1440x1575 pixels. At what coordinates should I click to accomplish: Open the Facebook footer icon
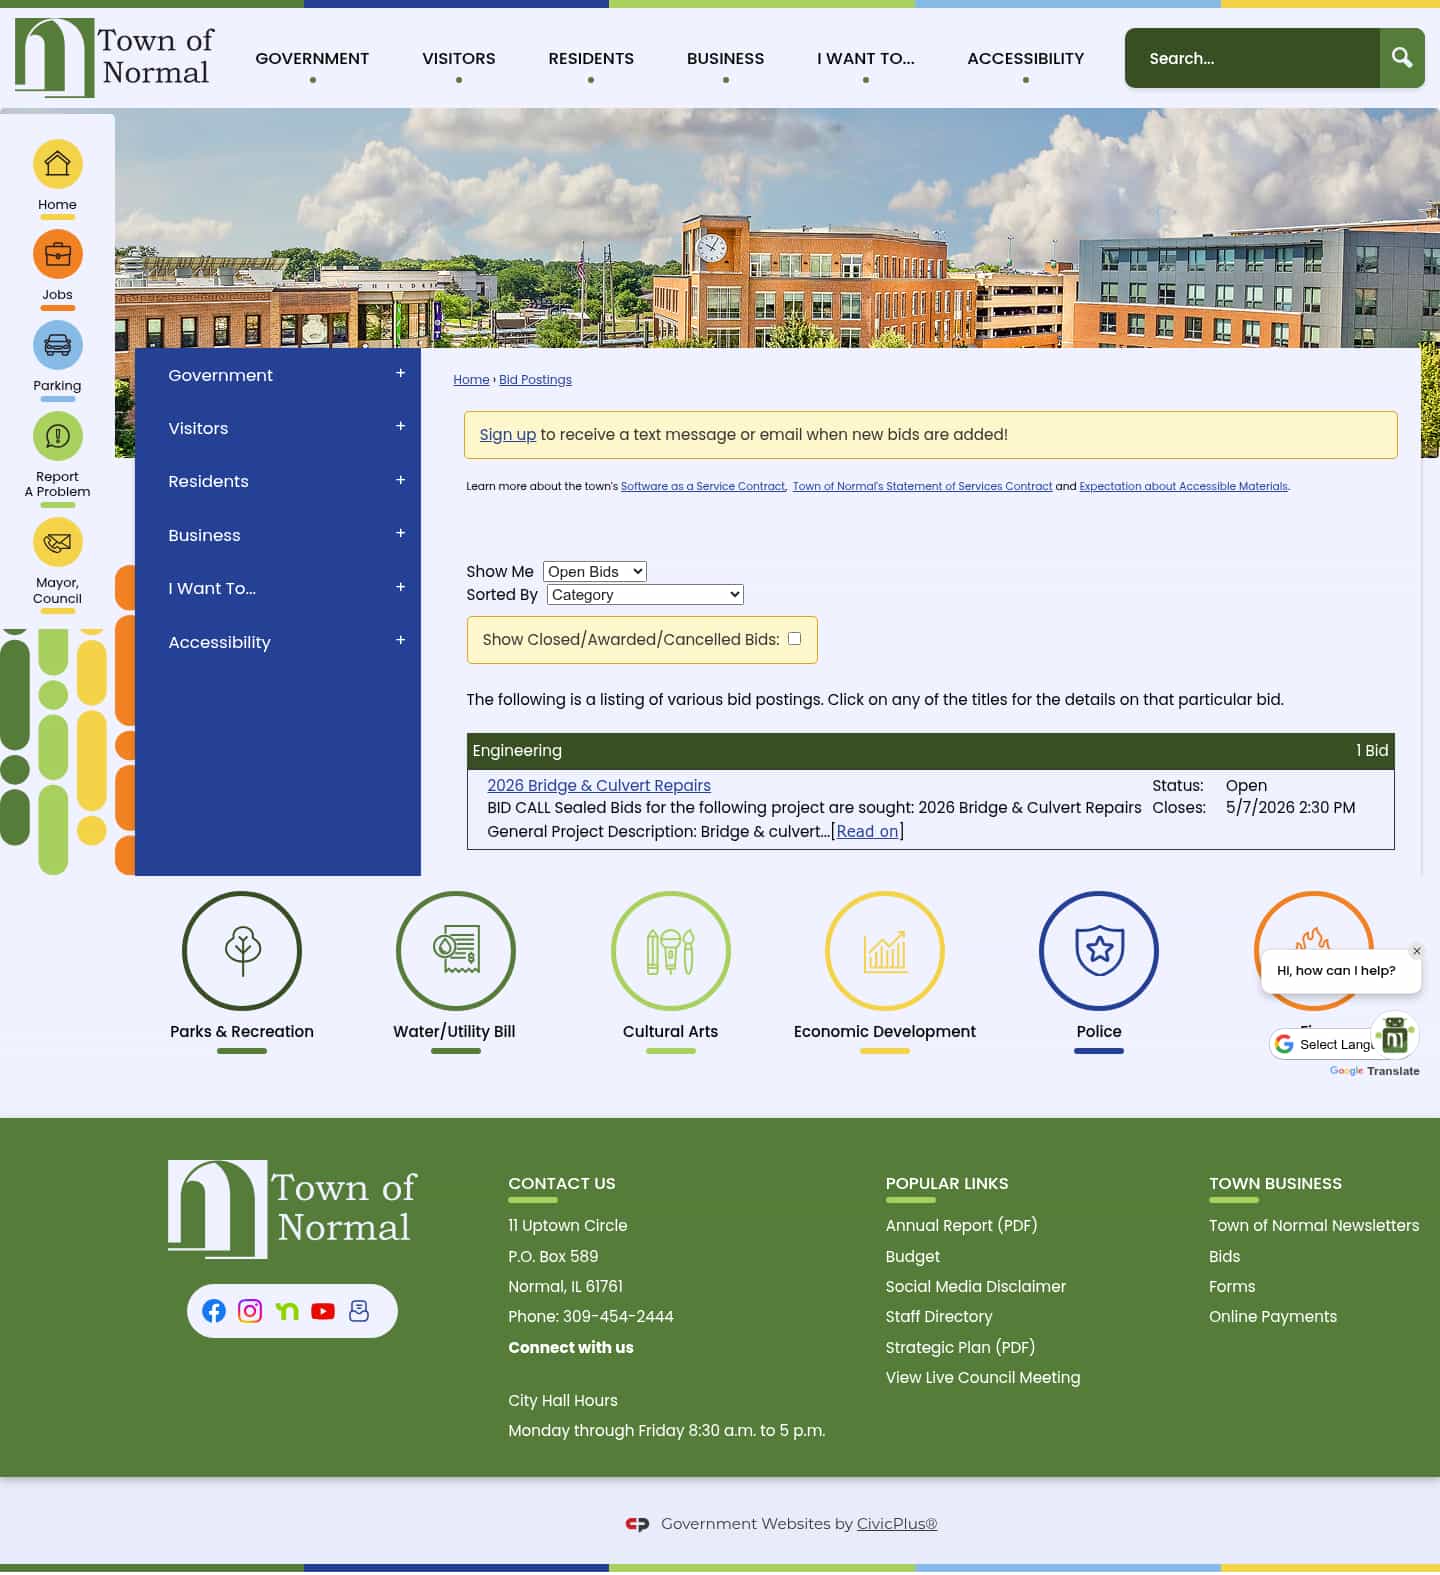coord(214,1311)
